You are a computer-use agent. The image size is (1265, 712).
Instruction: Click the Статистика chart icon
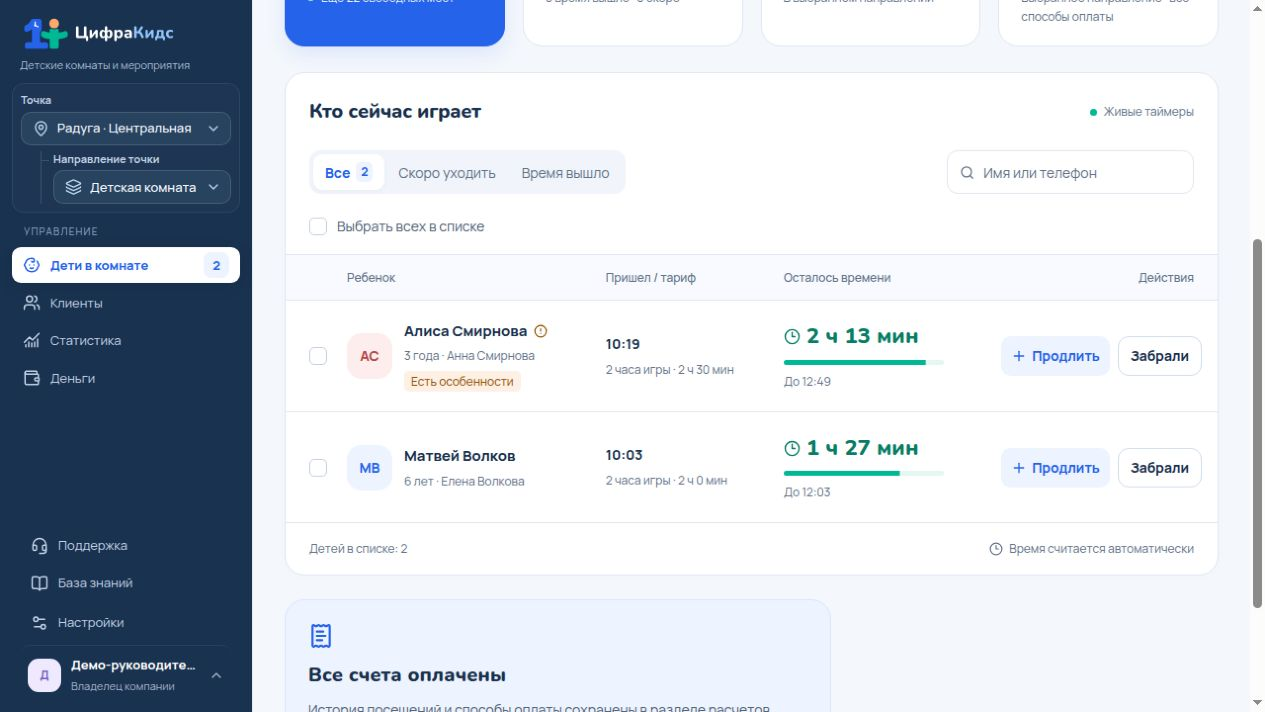31,341
